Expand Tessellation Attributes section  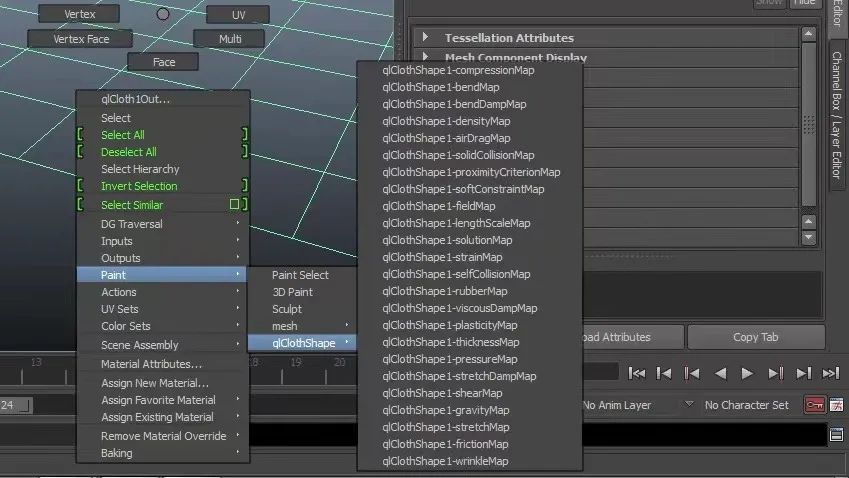click(425, 37)
